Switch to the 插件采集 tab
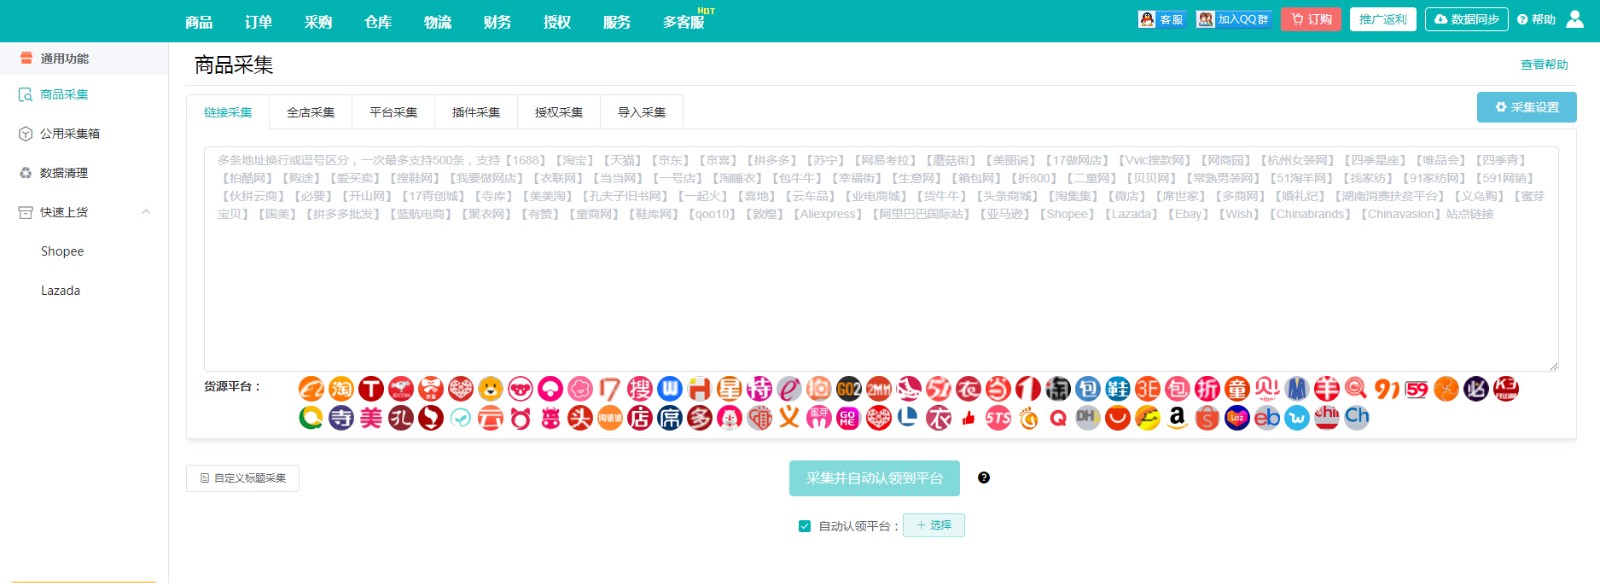Image resolution: width=1600 pixels, height=583 pixels. click(x=476, y=112)
